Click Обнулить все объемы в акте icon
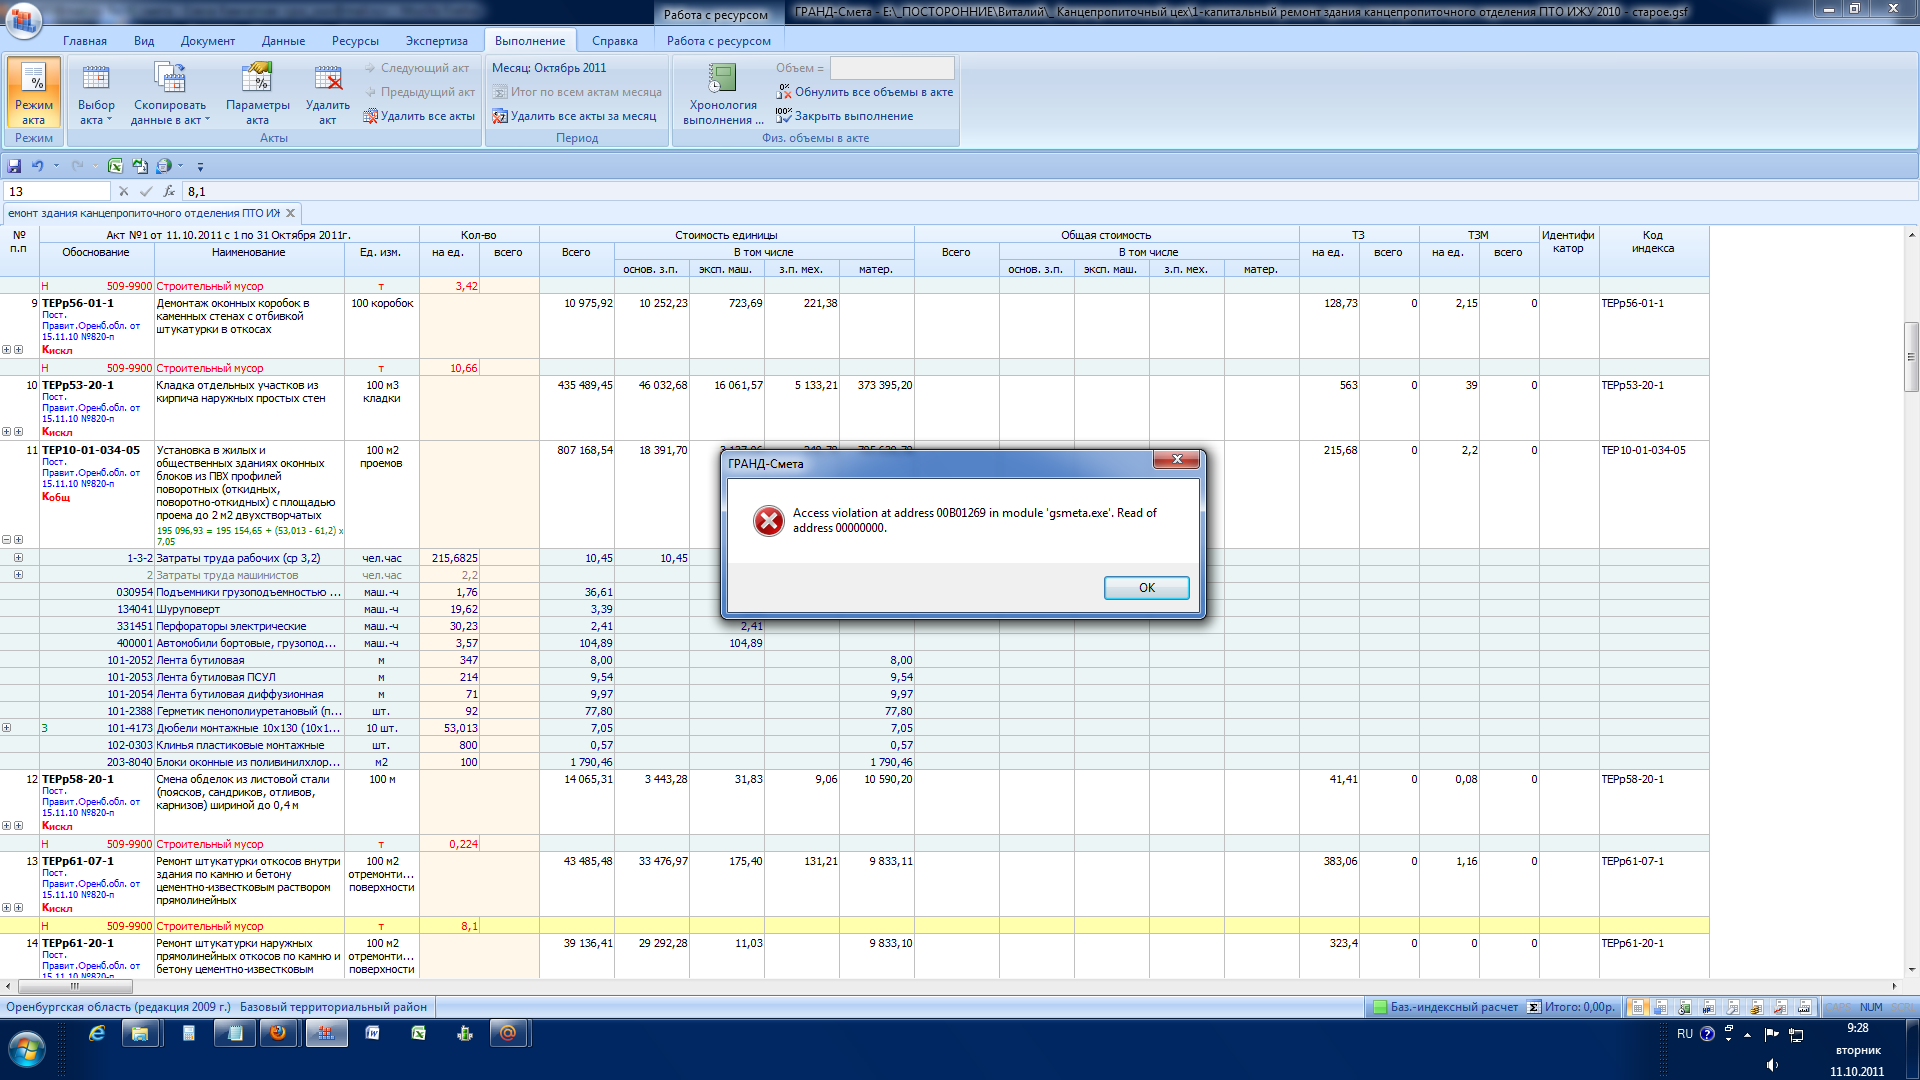This screenshot has width=1920, height=1080. click(784, 92)
